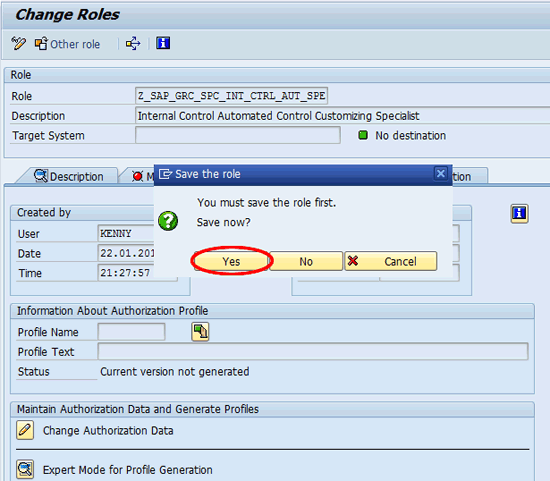Click Yes to save the role
The width and height of the screenshot is (550, 481).
pyautogui.click(x=231, y=261)
